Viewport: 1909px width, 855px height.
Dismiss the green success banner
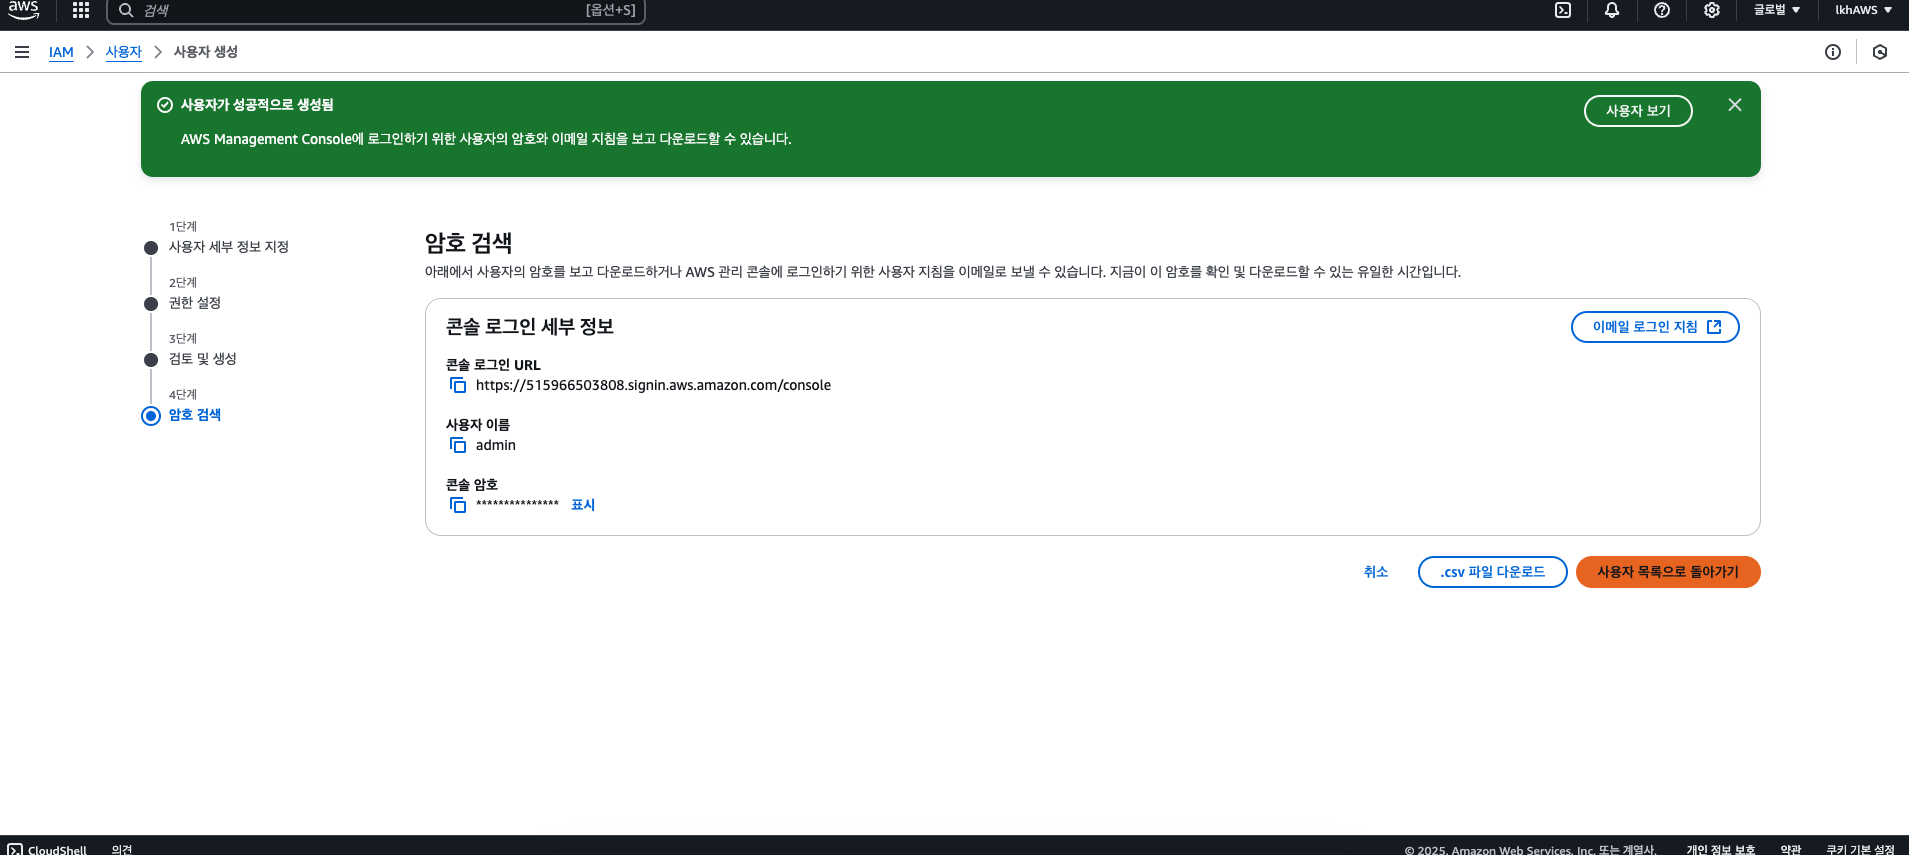tap(1735, 105)
